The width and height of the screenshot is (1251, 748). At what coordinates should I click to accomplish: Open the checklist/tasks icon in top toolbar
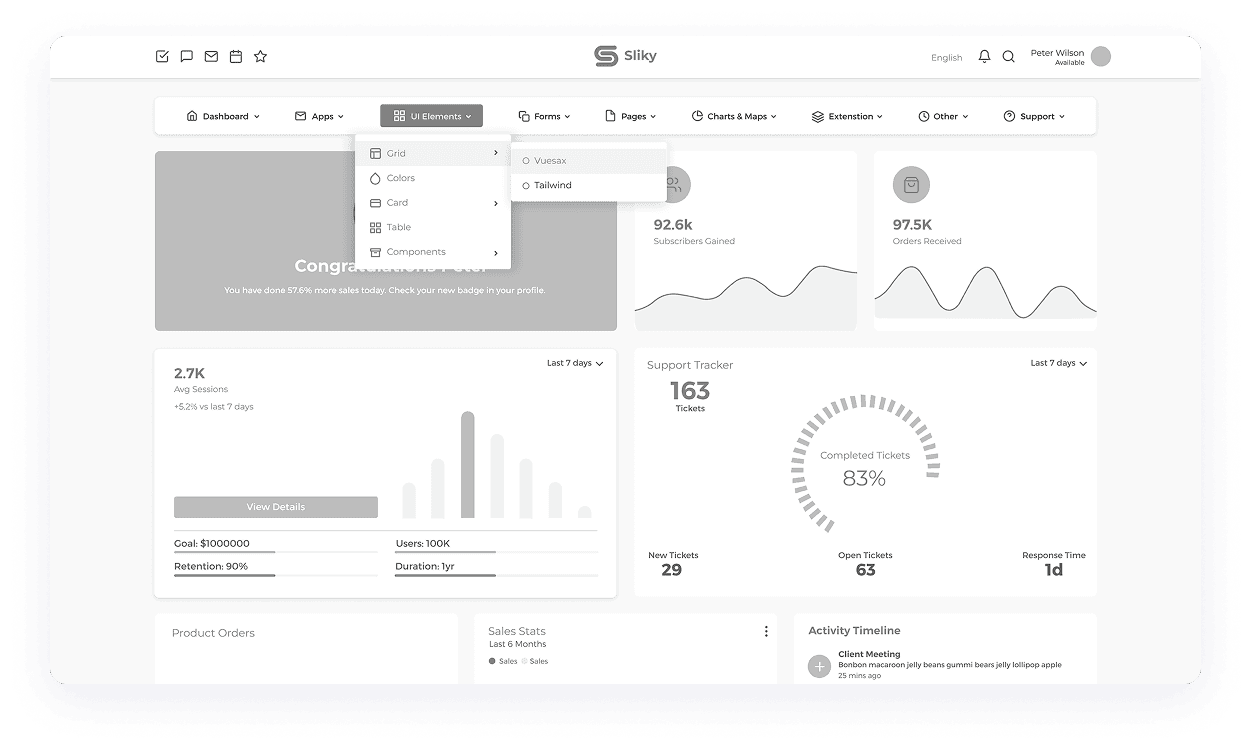(162, 57)
